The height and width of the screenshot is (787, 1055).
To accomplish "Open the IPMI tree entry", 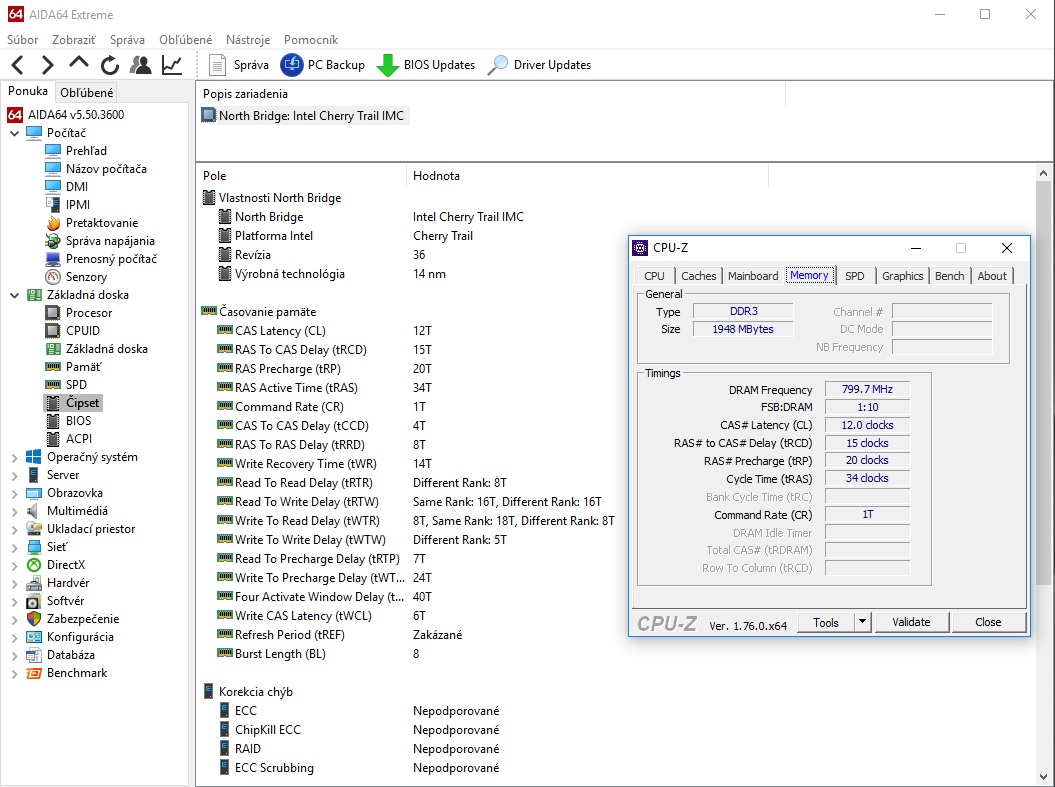I will point(77,204).
